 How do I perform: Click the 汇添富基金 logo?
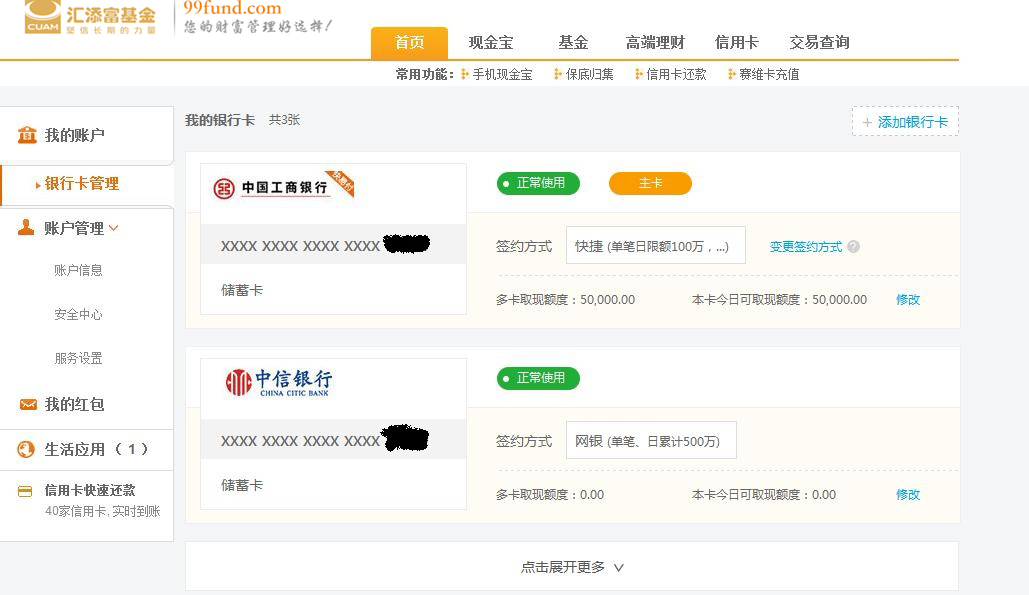pos(90,17)
